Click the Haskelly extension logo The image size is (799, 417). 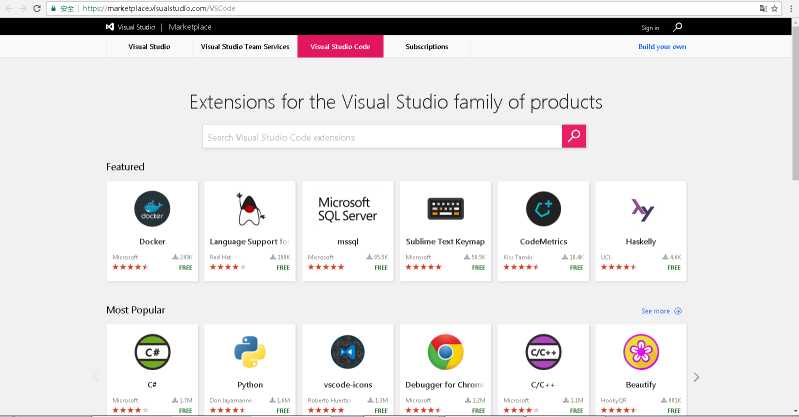pos(641,209)
